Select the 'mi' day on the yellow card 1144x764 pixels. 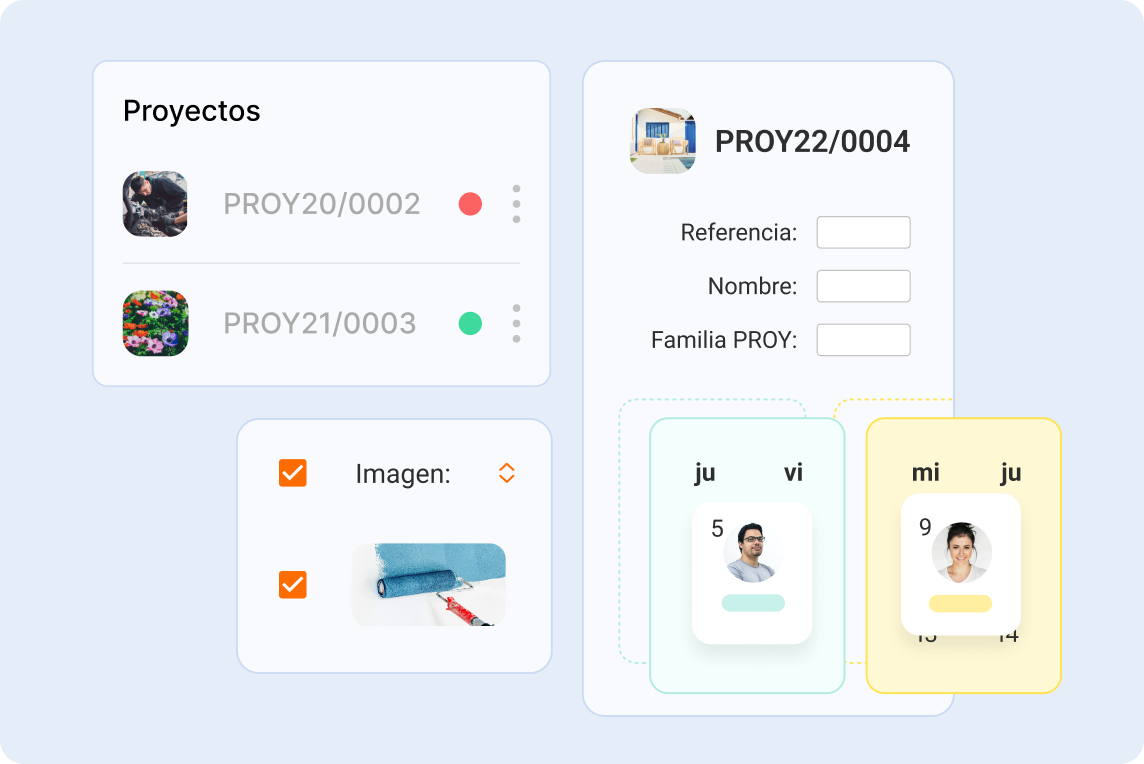926,473
